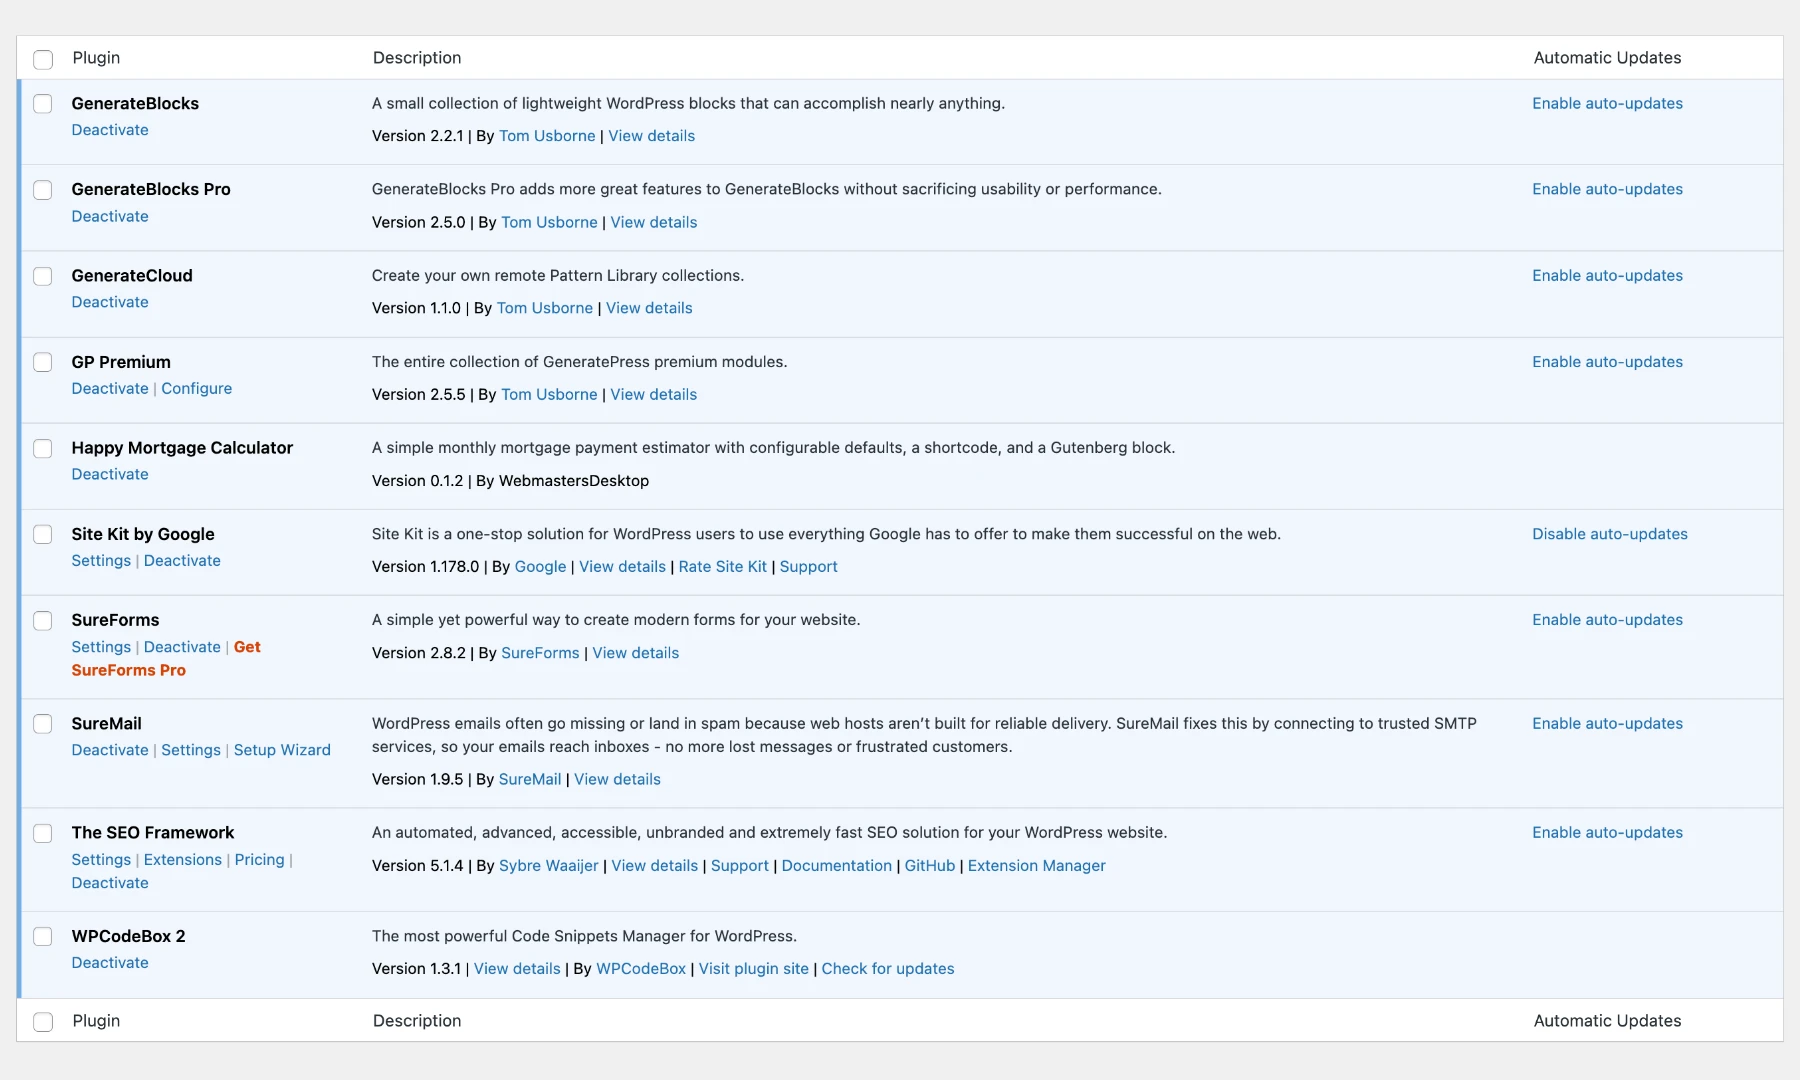View details for SureForms version 2.8.2
Screen dimensions: 1800x1080
point(636,653)
